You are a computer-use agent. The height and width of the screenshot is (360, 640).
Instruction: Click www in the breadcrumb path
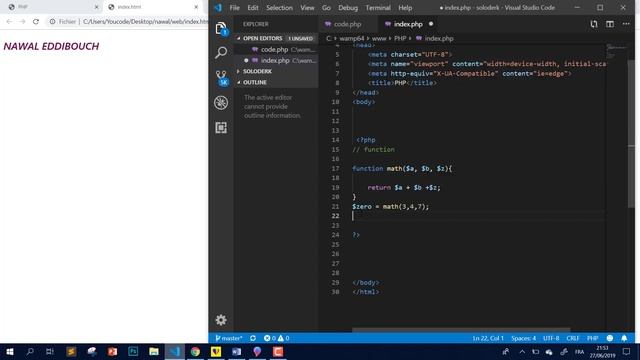pyautogui.click(x=379, y=38)
